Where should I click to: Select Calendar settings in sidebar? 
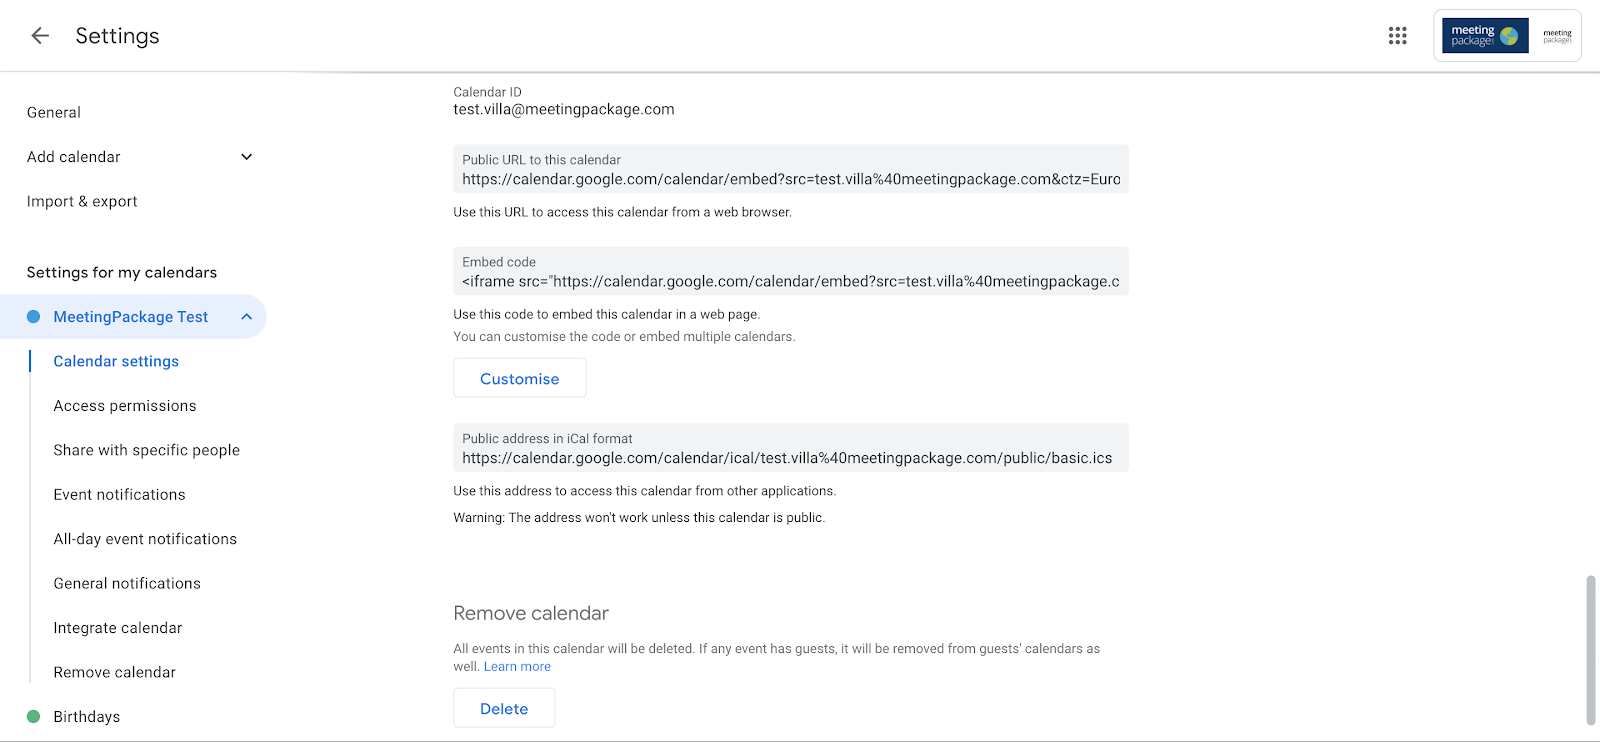point(116,361)
